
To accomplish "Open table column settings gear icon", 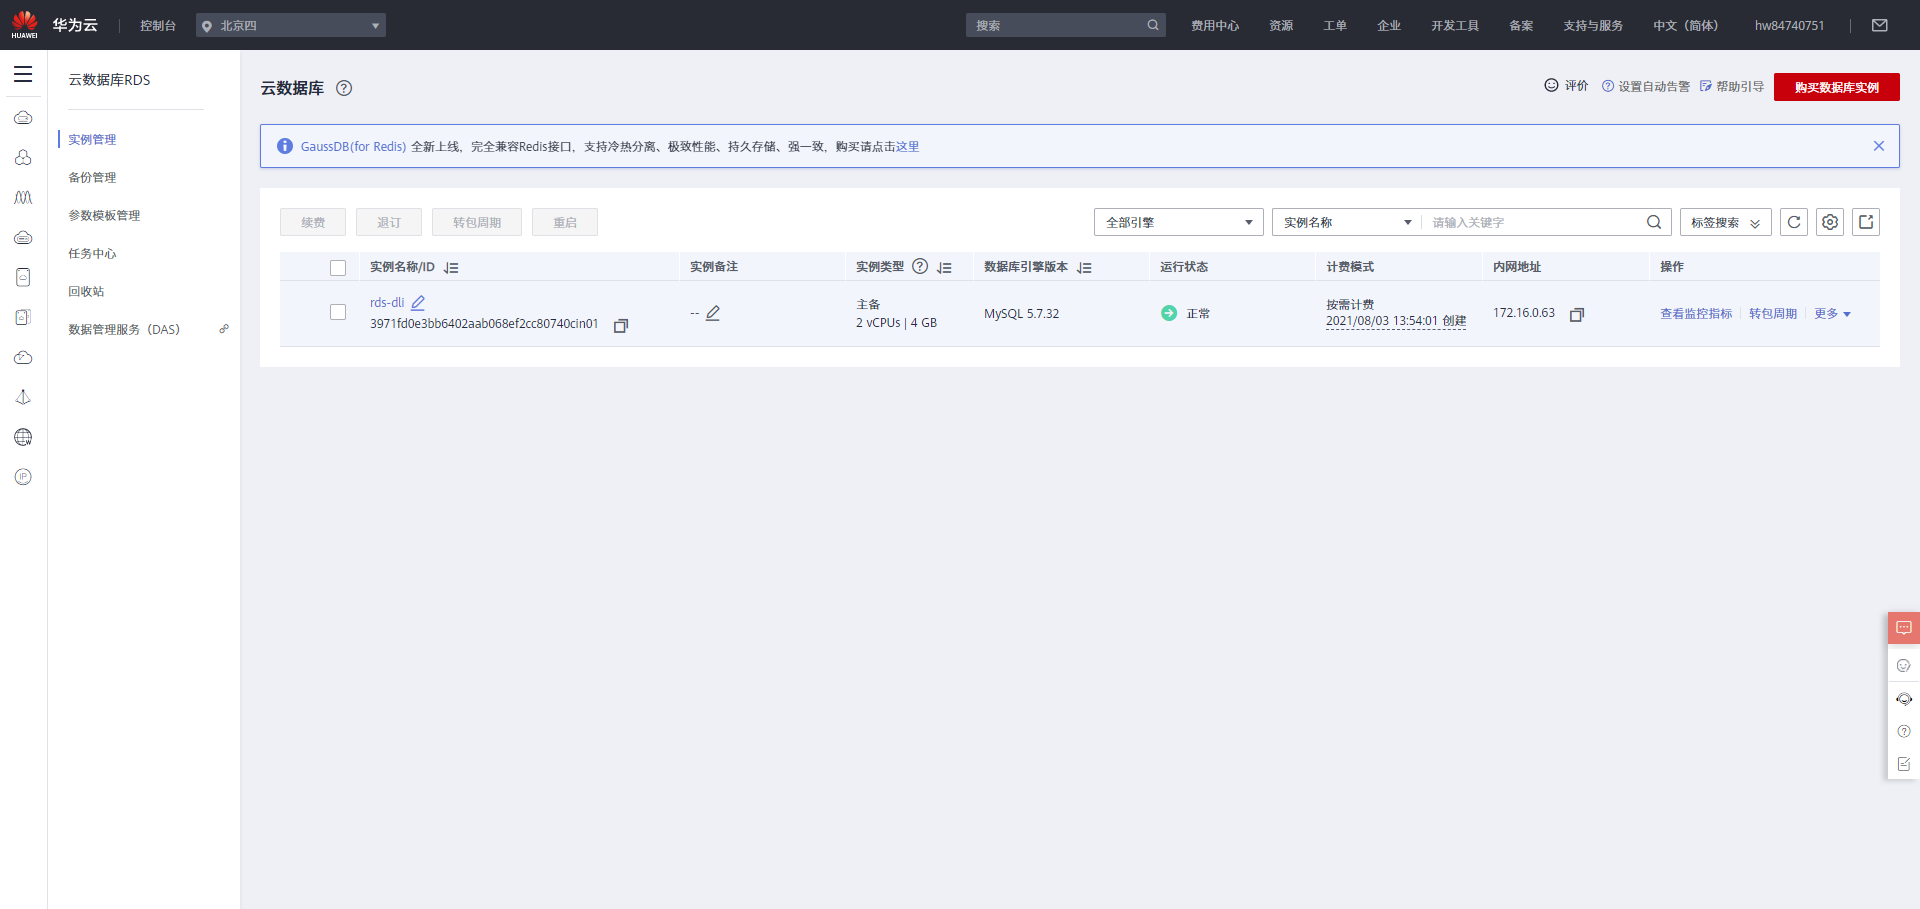I will pos(1830,222).
